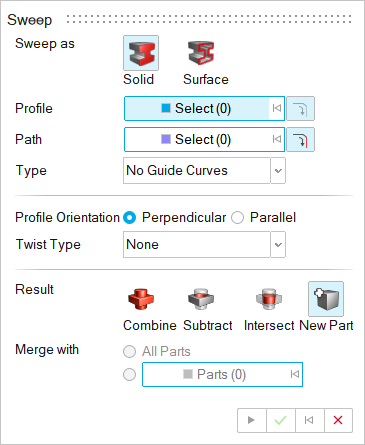Click the play preview button
365x445 pixels.
pos(252,420)
